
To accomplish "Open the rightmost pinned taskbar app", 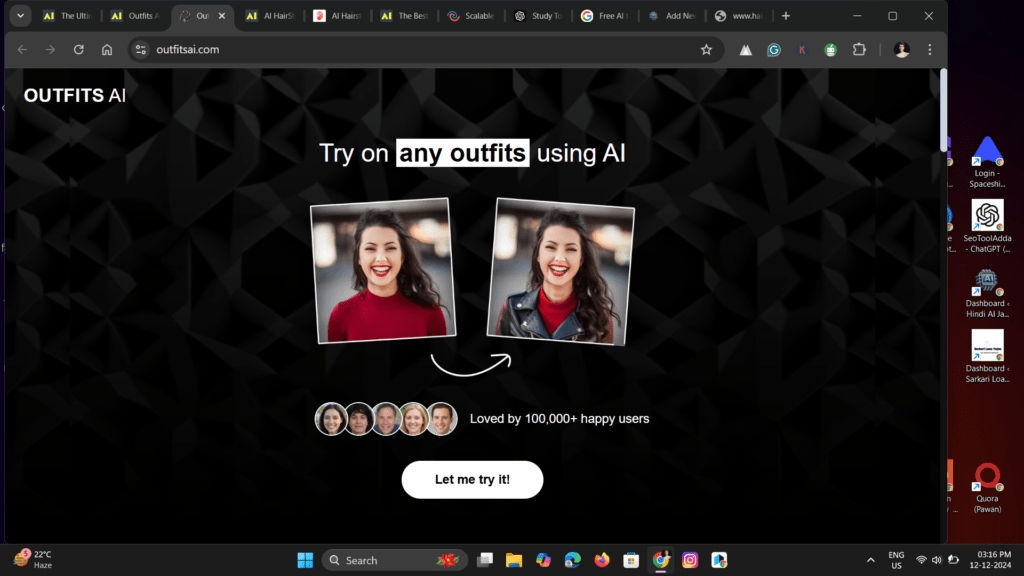I will point(719,560).
